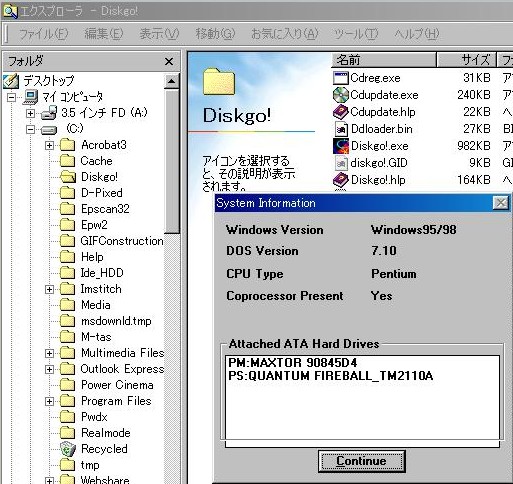Select the Cdupdate.exe CD icon

click(340, 95)
